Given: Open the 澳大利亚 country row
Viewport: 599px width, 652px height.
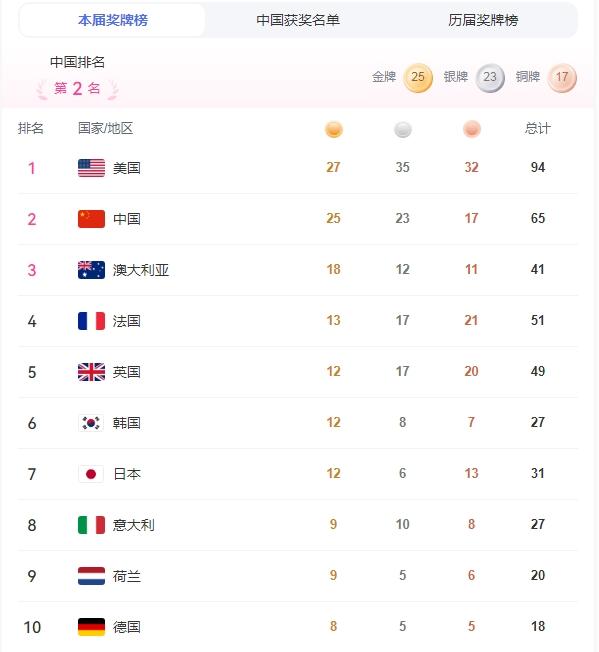Looking at the screenshot, I should click(x=298, y=270).
